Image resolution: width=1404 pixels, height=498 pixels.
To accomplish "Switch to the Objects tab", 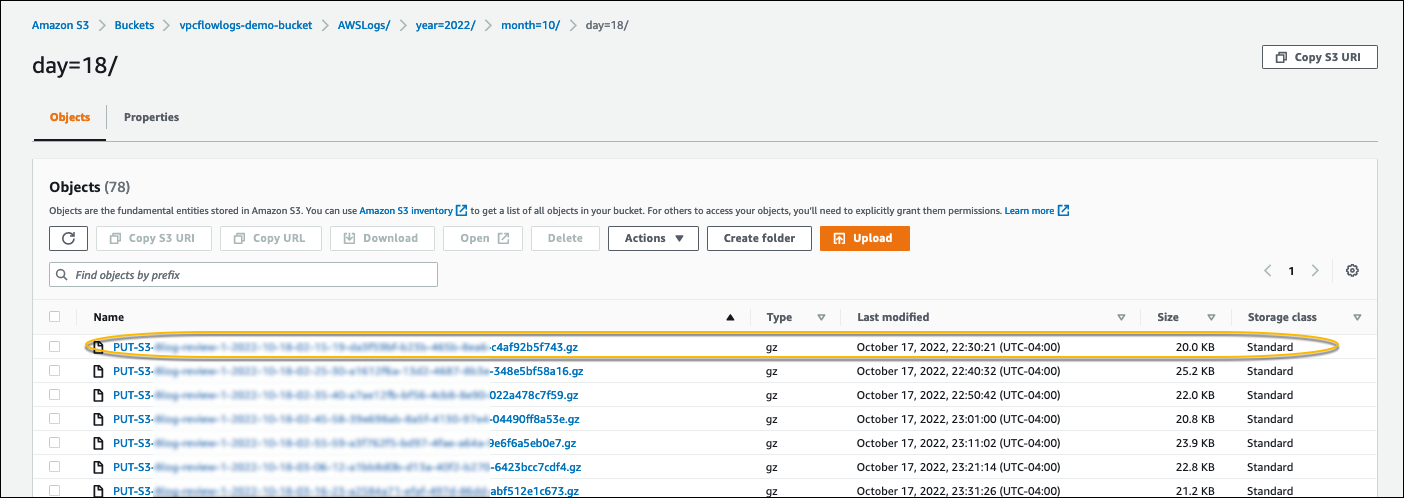I will point(70,117).
